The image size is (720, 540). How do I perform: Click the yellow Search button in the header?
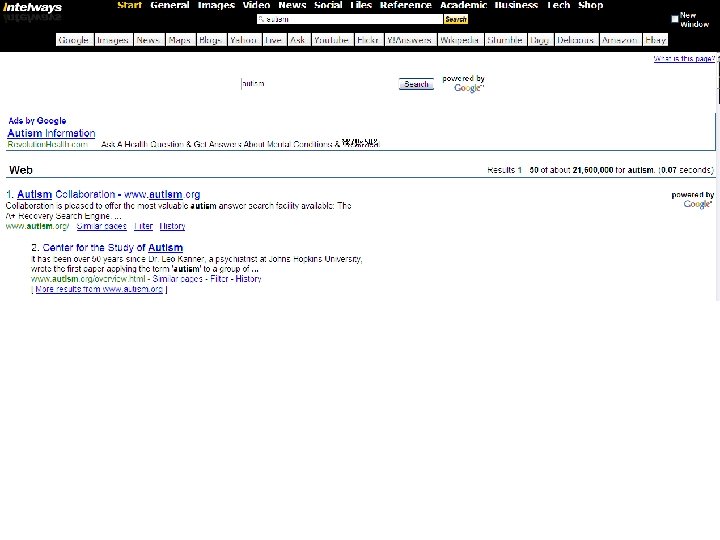pos(456,19)
